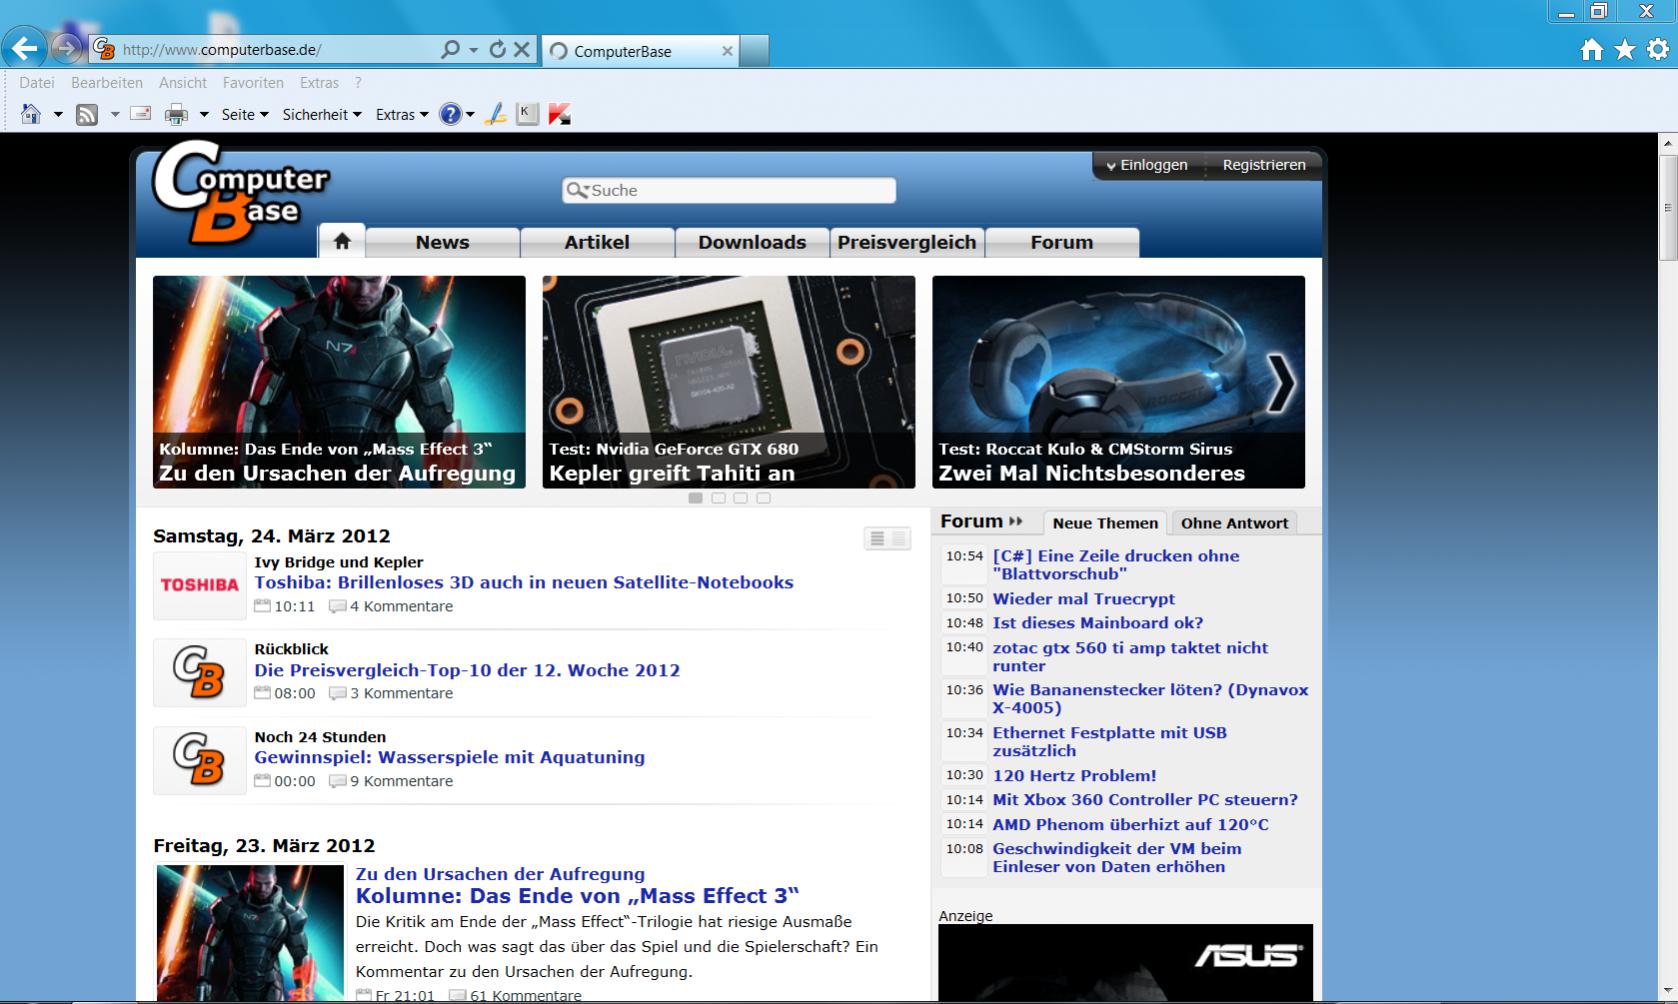Click the Forum heading double-arrow icon

(x=1016, y=521)
